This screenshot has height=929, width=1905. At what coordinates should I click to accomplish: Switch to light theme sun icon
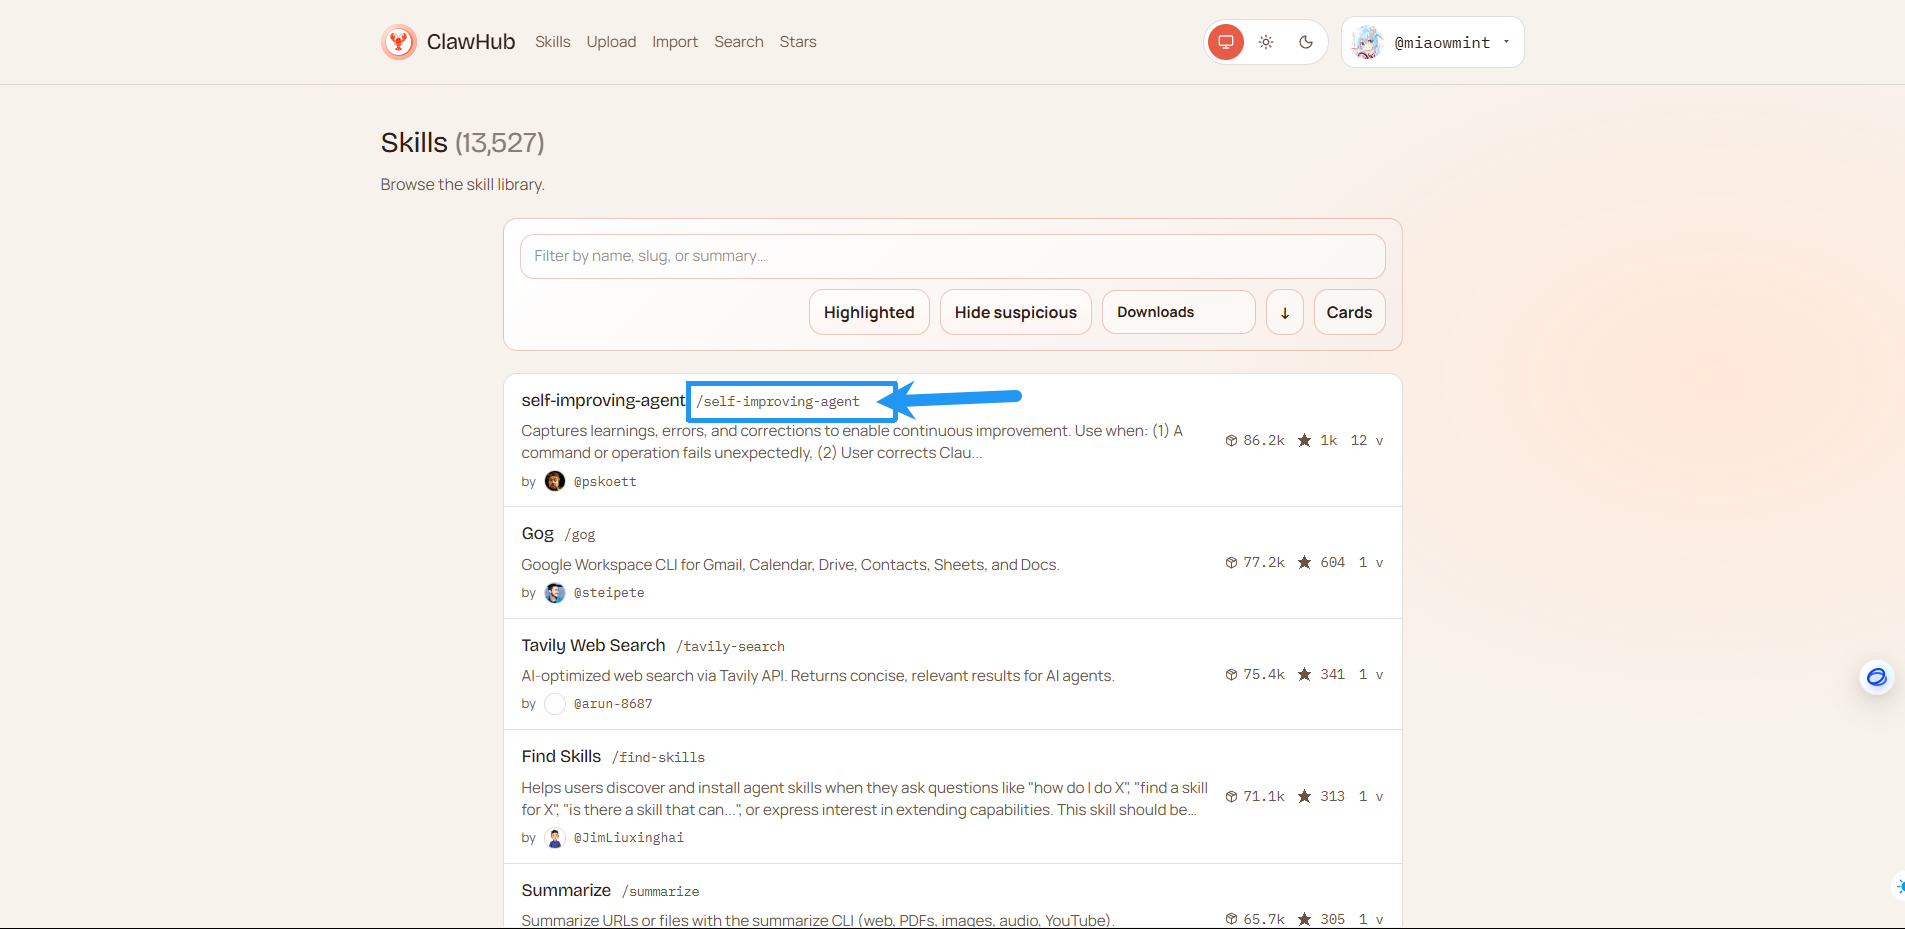tap(1266, 42)
